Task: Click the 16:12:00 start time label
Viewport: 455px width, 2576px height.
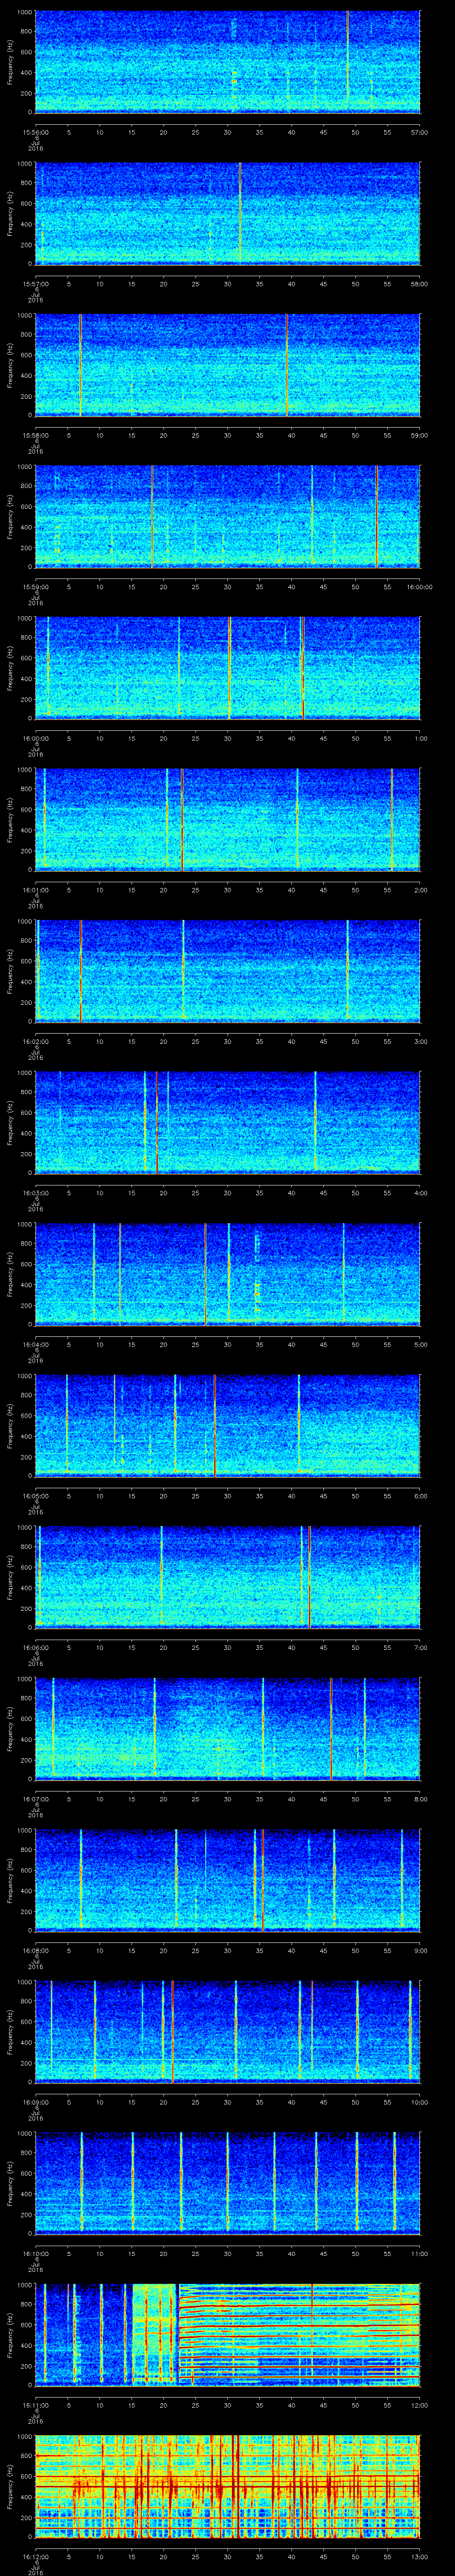Action: (x=35, y=2556)
